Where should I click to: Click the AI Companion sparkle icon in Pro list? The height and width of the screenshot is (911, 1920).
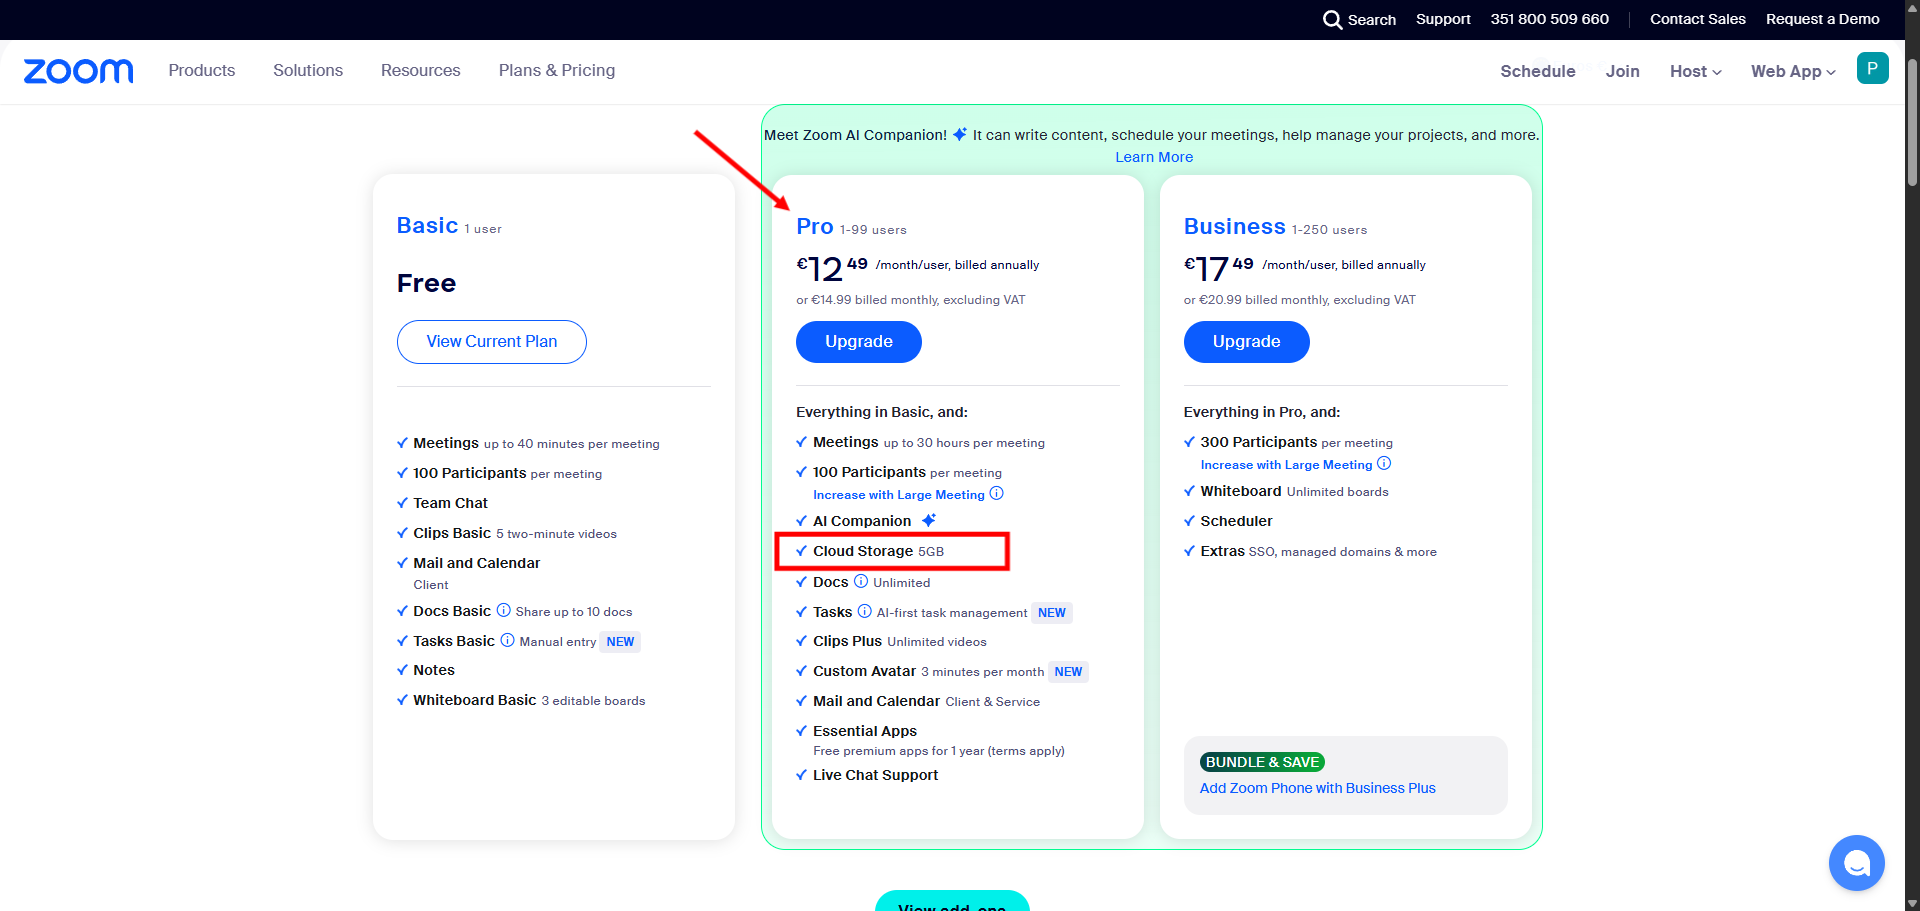929,520
